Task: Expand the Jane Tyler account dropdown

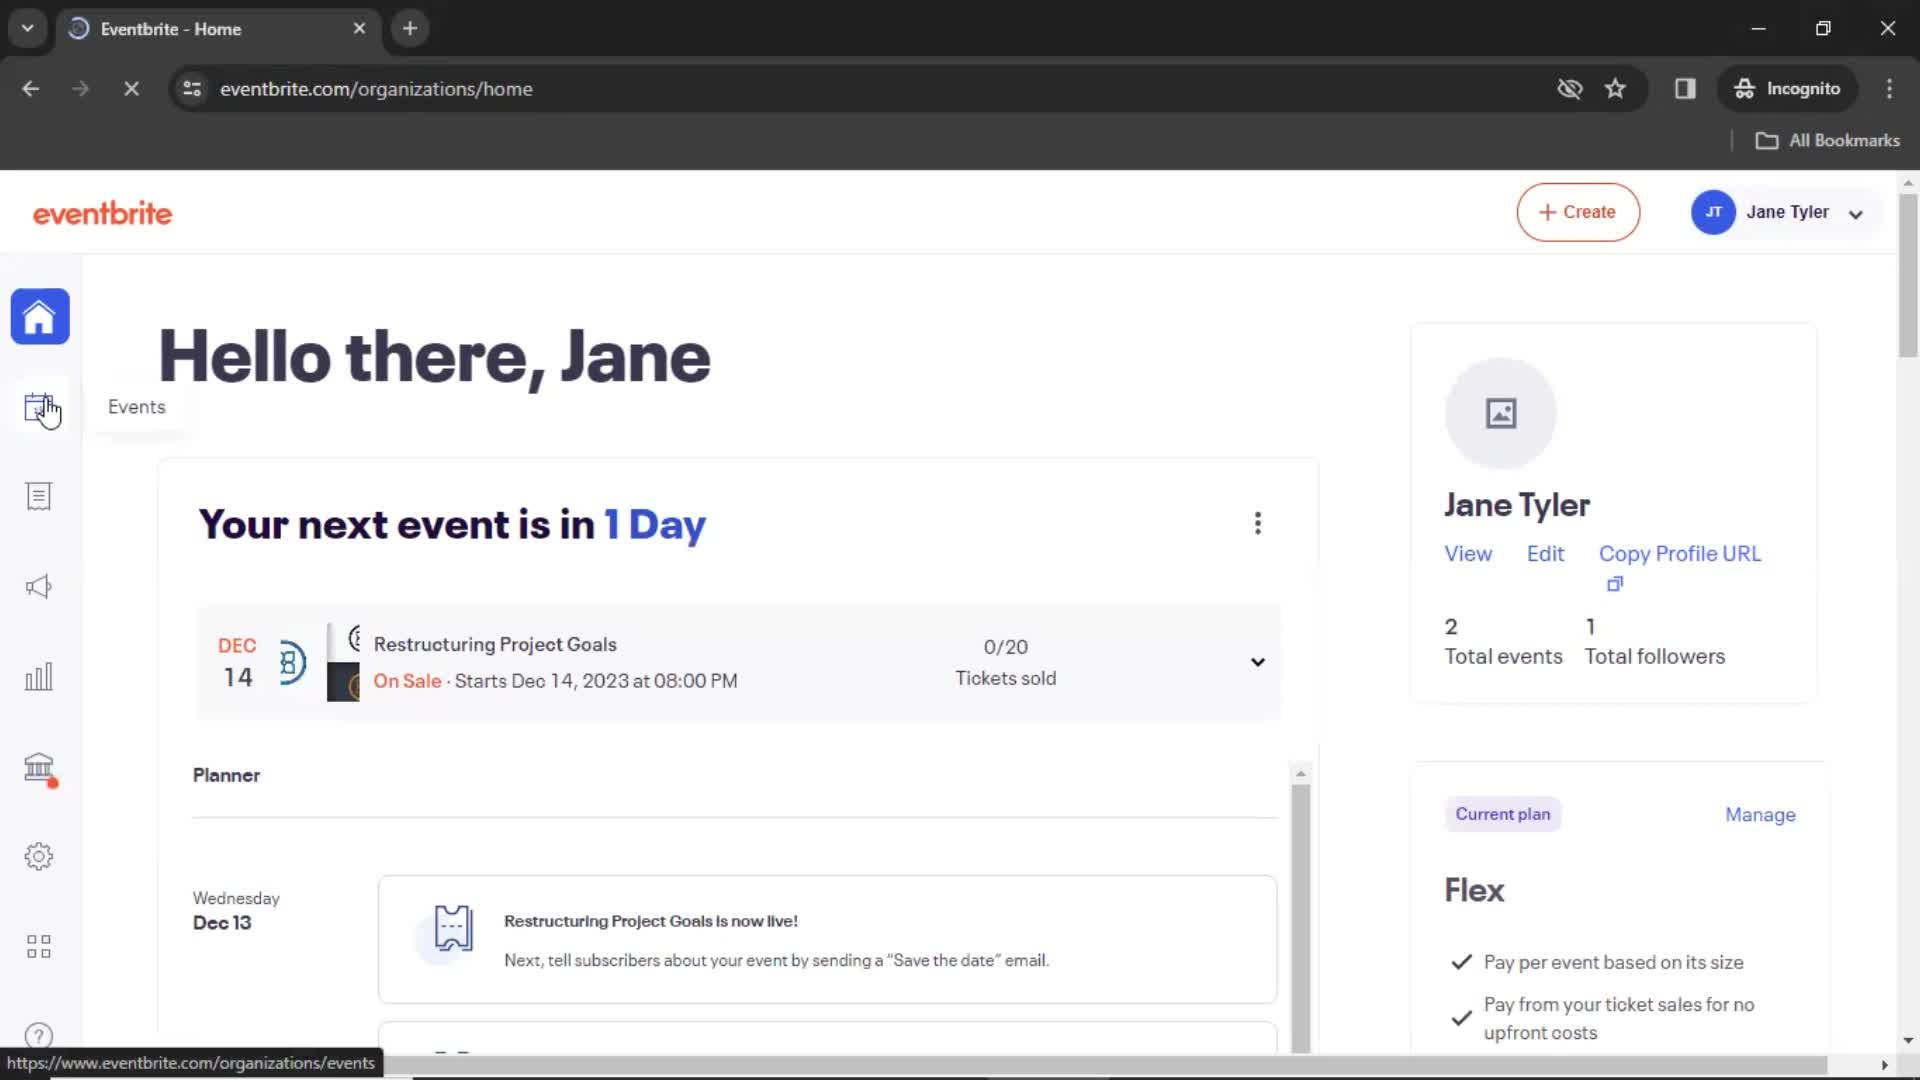Action: click(1856, 214)
